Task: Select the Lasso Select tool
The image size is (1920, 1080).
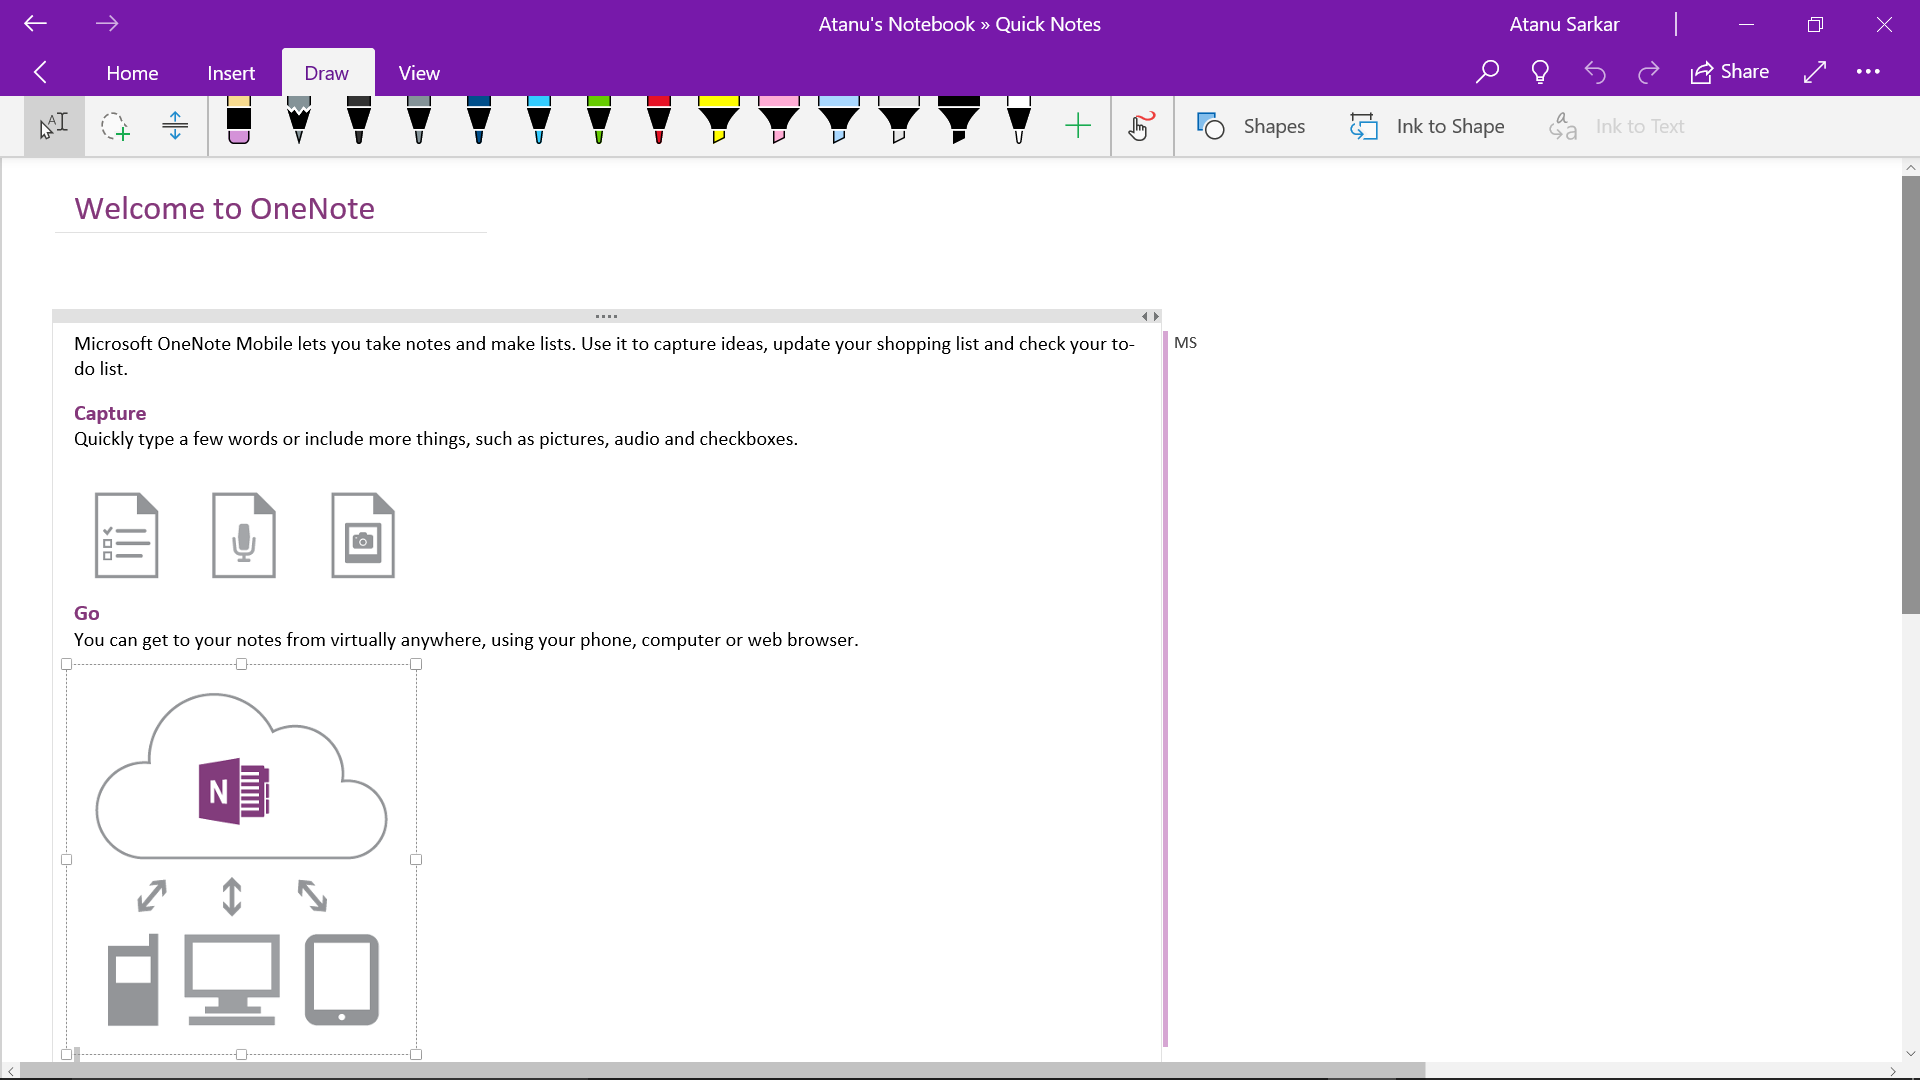Action: [x=115, y=127]
